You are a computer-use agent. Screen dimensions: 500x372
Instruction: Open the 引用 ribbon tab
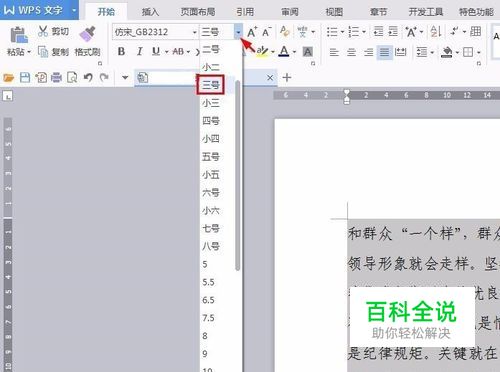tap(245, 12)
